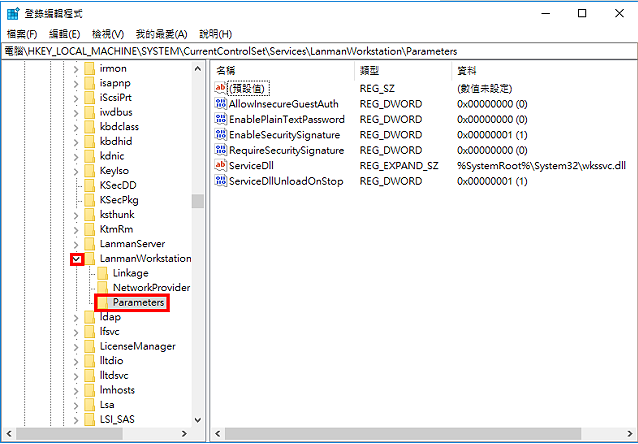The height and width of the screenshot is (444, 638).
Task: Click the values pane's scroll-right arrow
Action: (628, 434)
